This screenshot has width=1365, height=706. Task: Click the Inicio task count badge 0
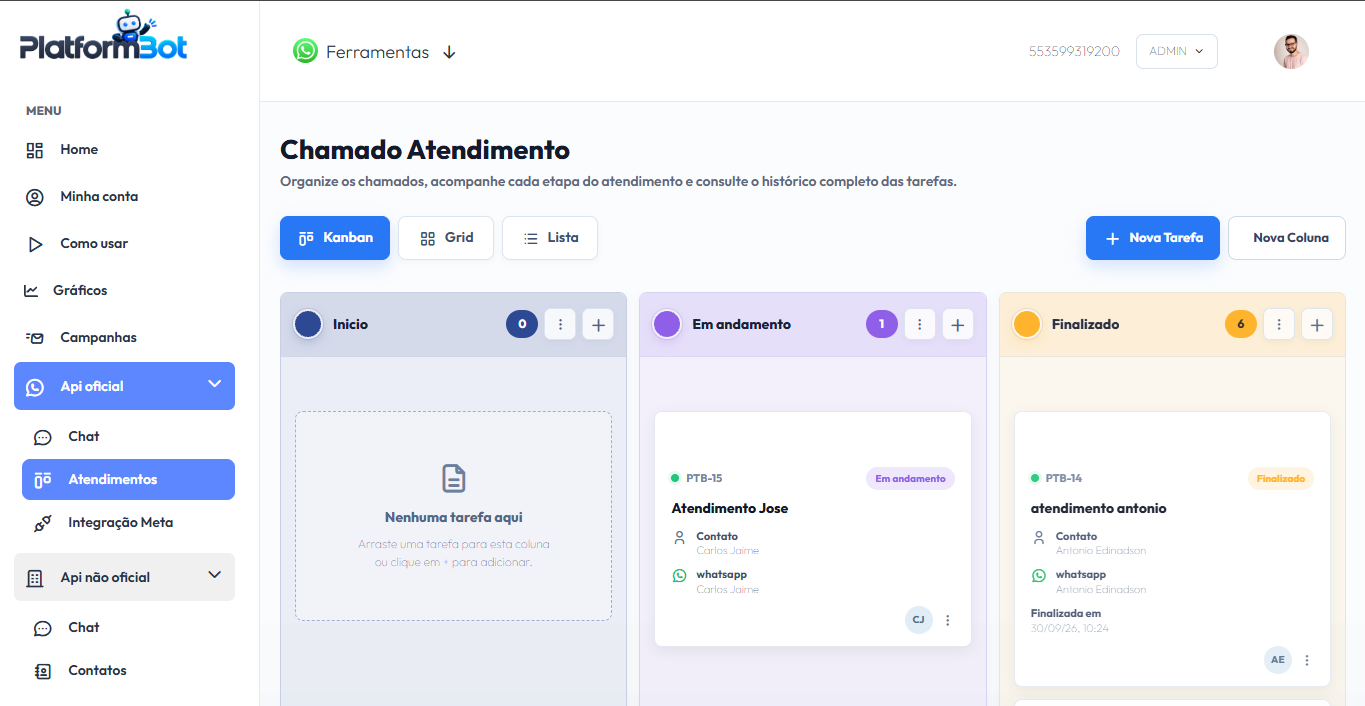(522, 324)
